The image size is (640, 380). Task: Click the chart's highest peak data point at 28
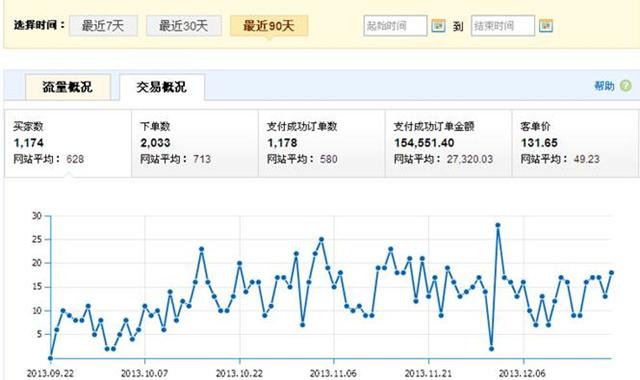(498, 225)
